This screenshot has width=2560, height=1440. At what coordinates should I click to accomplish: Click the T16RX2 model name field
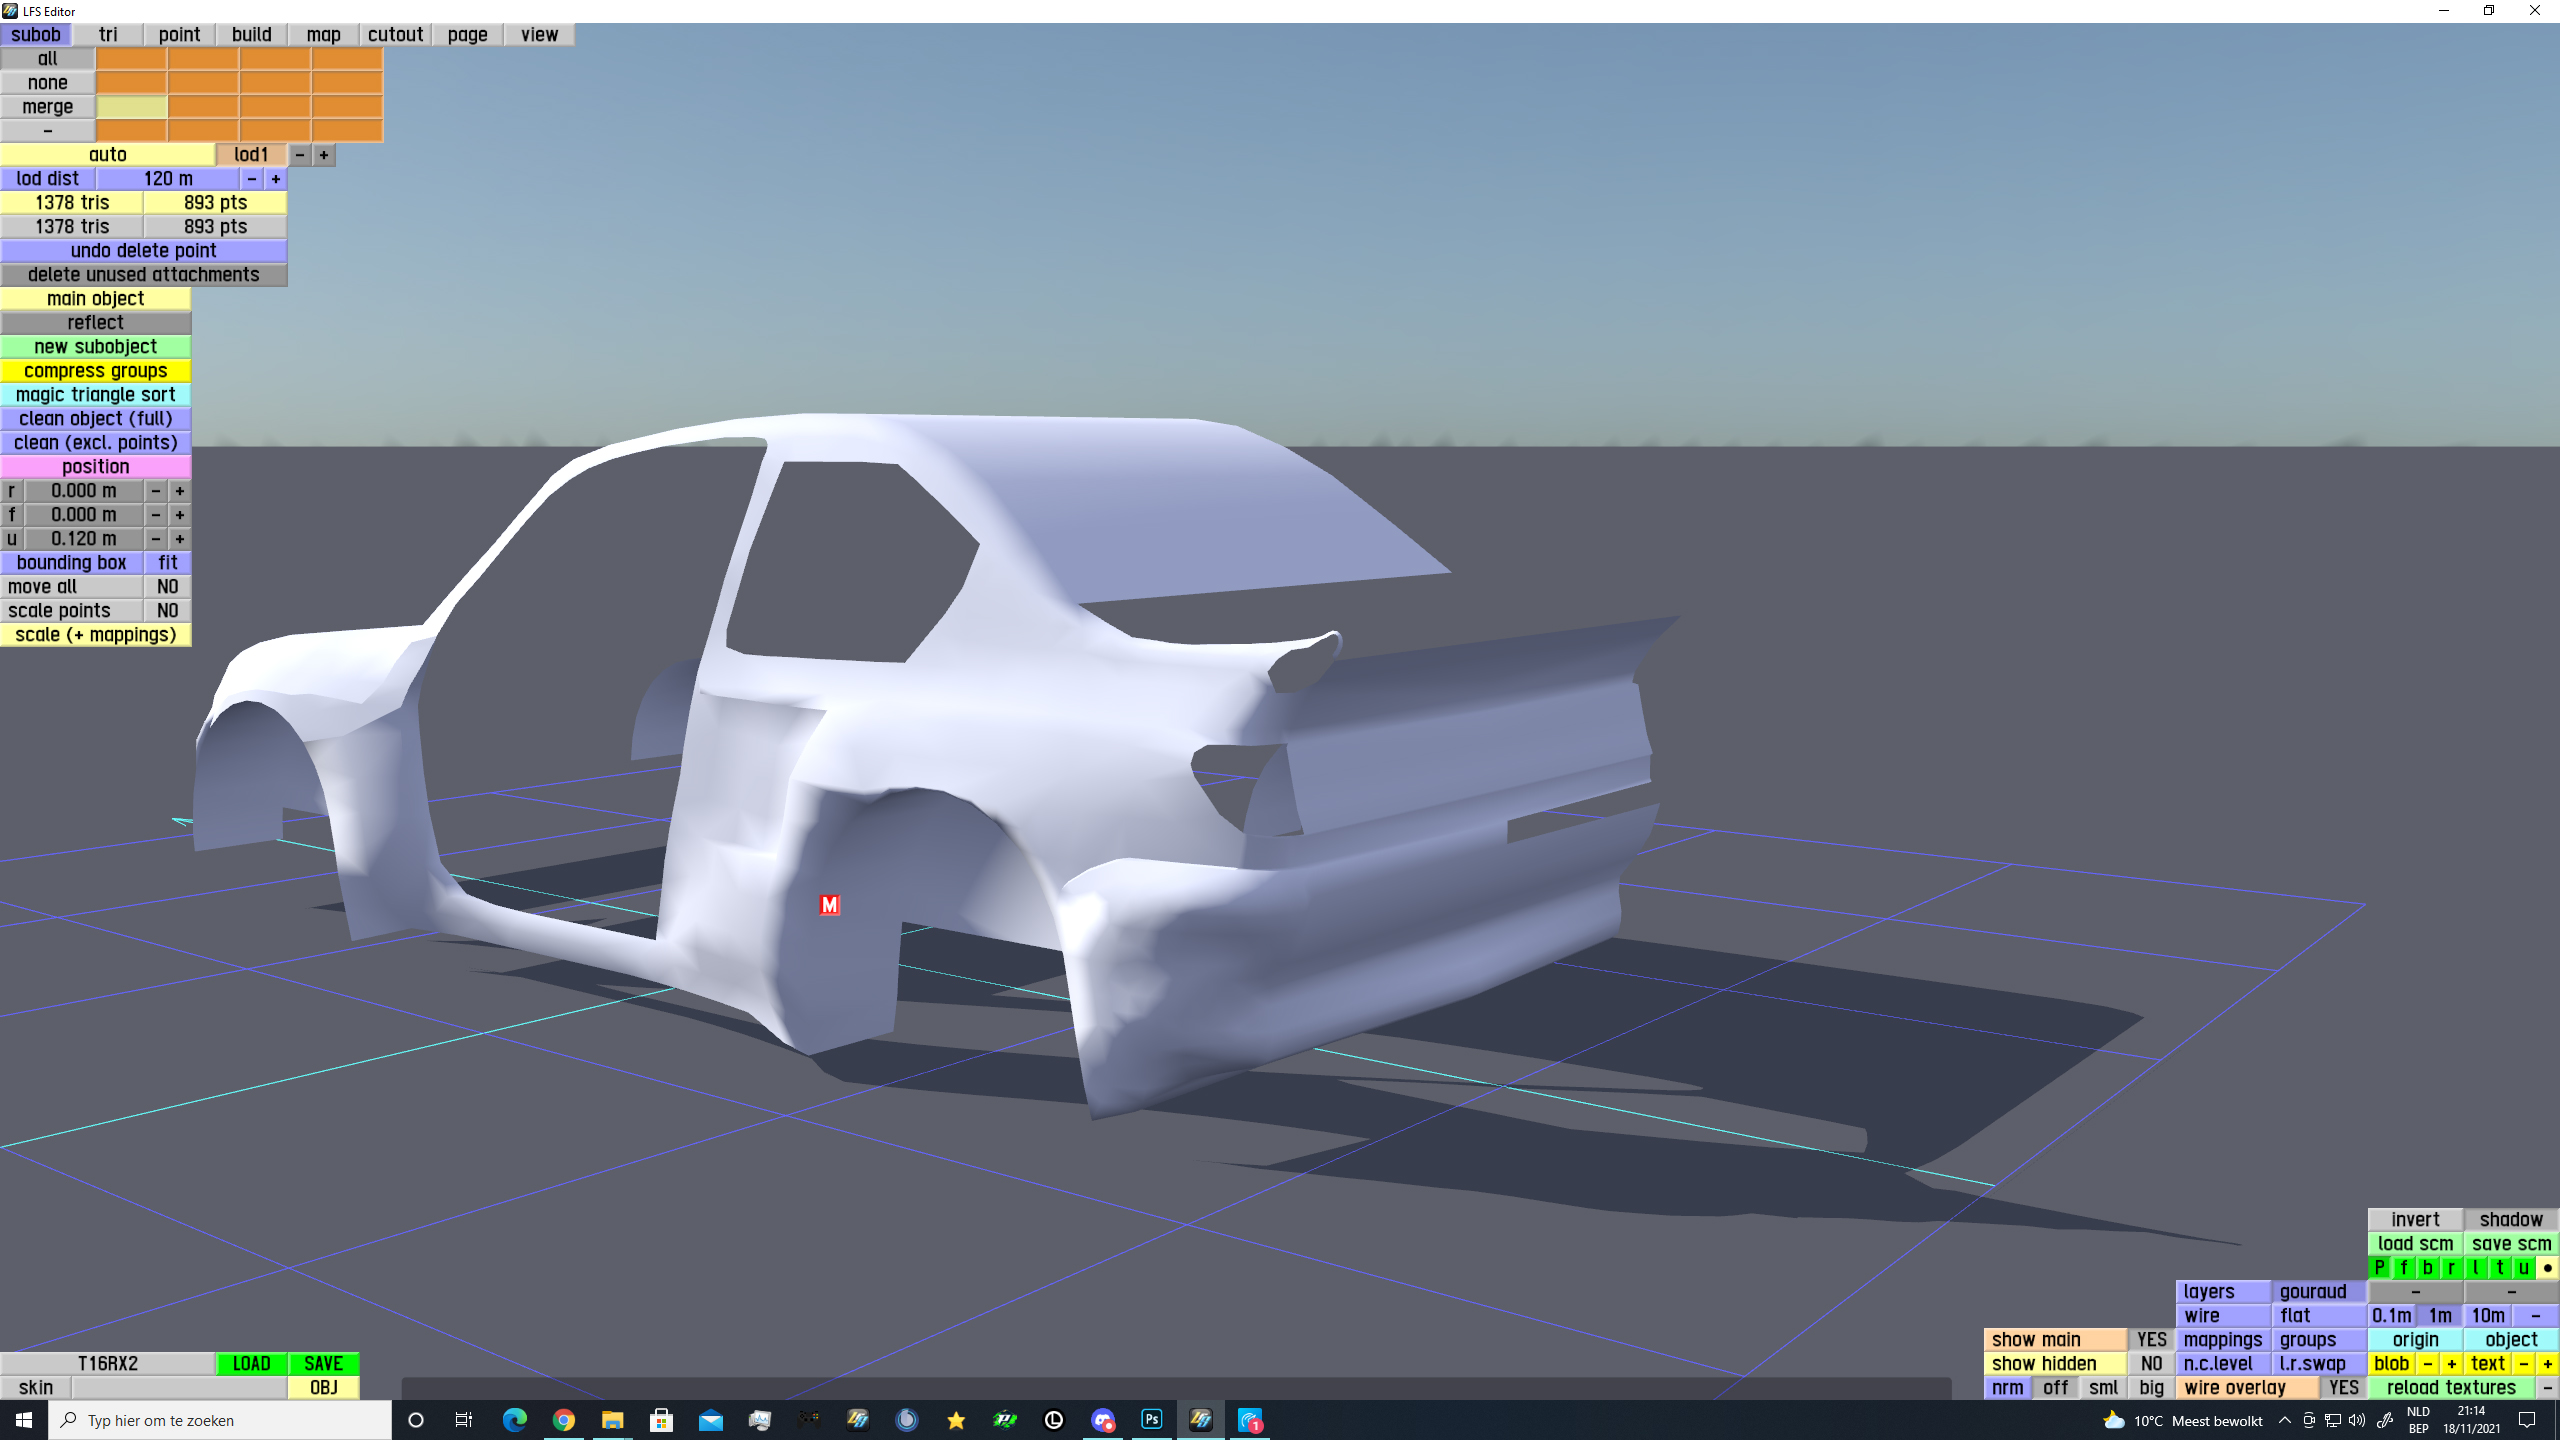pyautogui.click(x=107, y=1364)
